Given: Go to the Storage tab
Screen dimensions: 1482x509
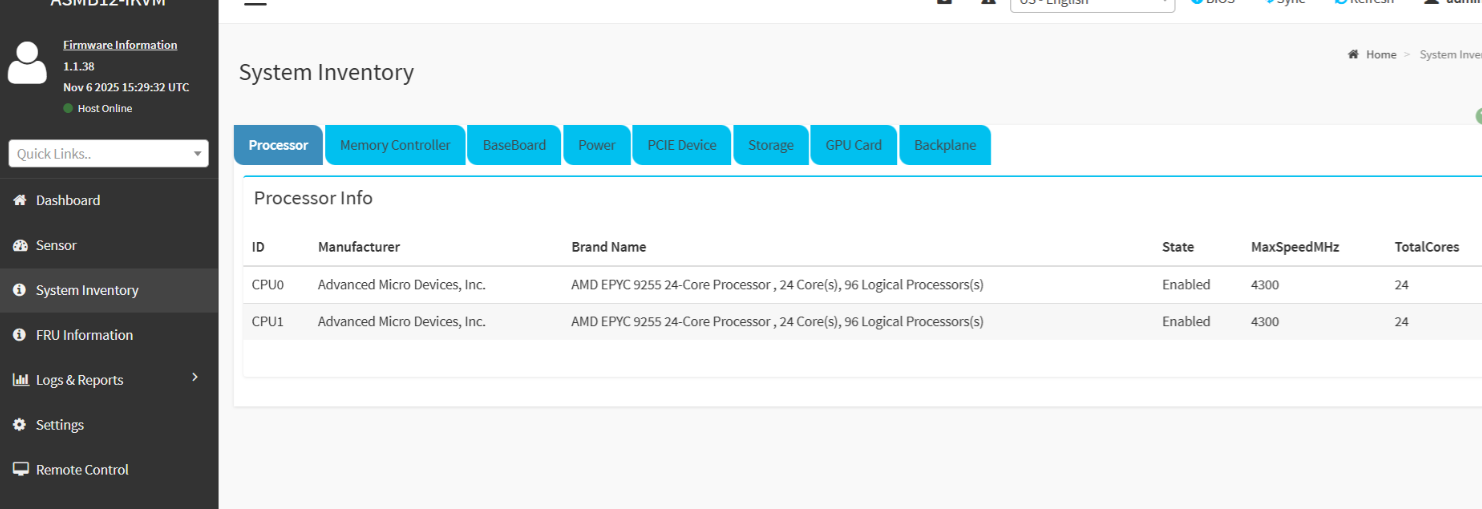Looking at the screenshot, I should [770, 145].
